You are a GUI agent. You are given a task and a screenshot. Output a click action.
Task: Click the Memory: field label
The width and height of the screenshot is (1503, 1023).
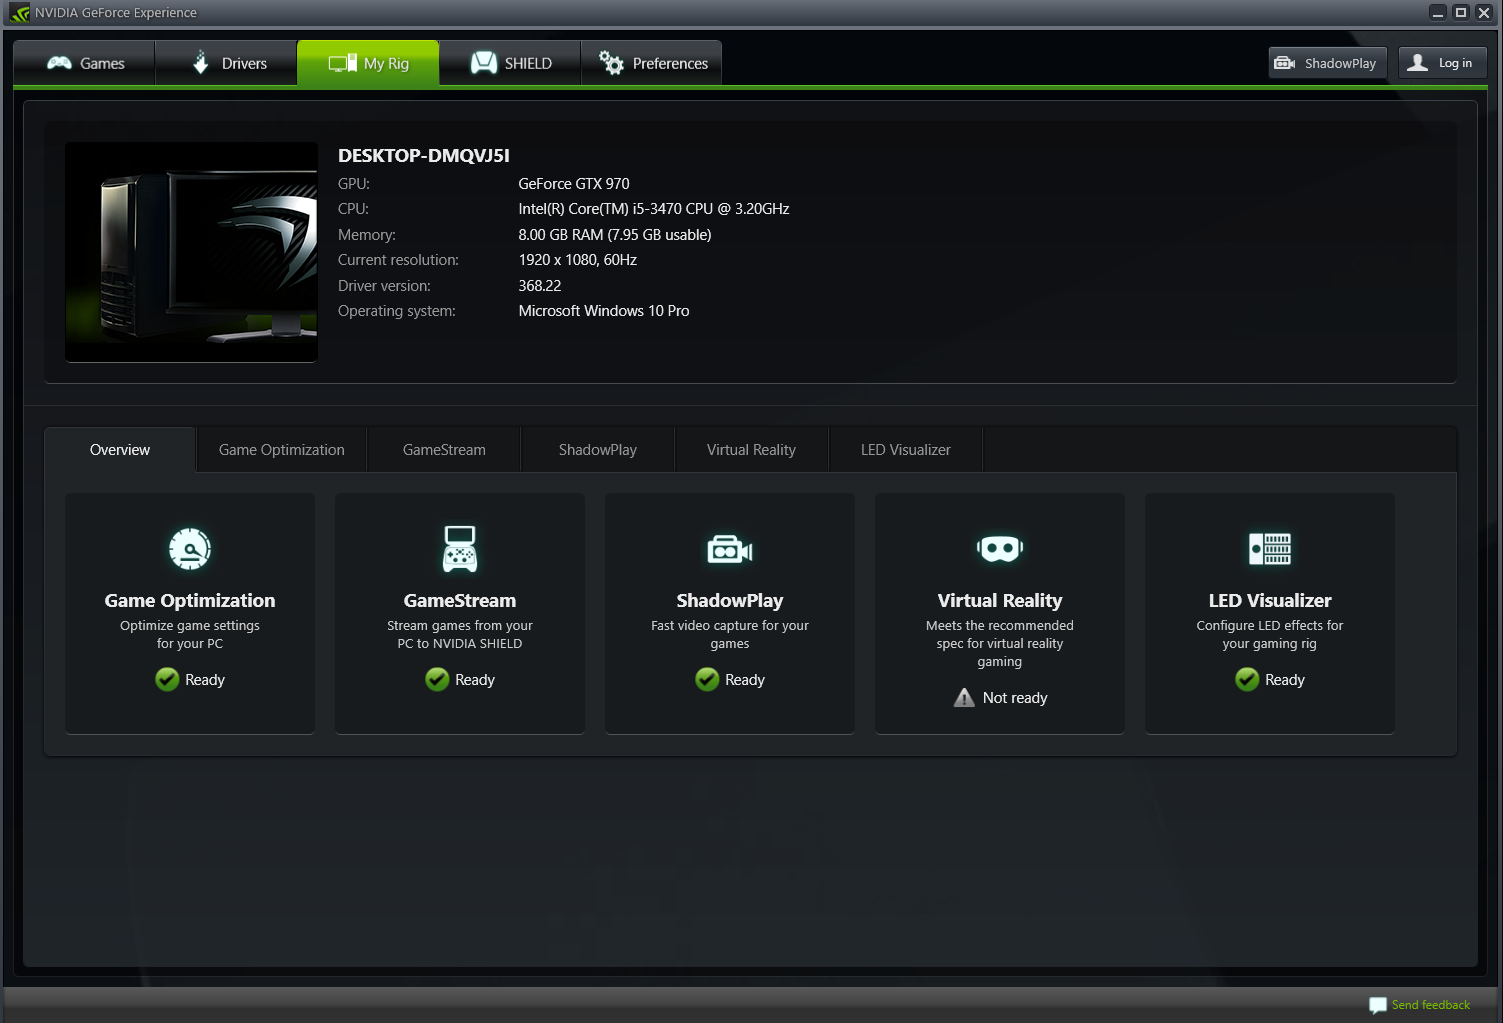tap(367, 235)
